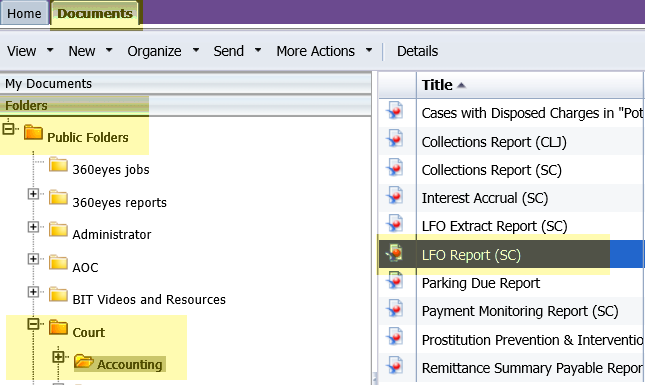This screenshot has width=645, height=385.
Task: Click the Interest Accrual (SC) document icon
Action: (395, 195)
